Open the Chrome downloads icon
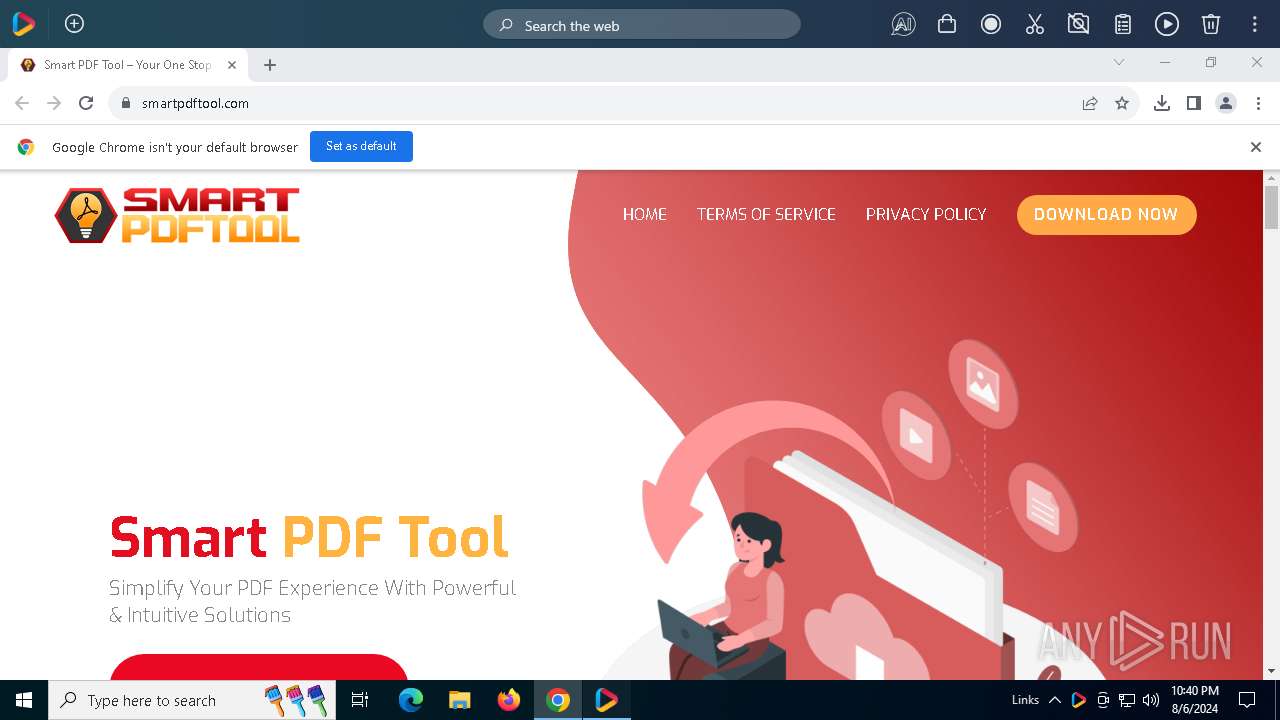The image size is (1280, 720). click(x=1162, y=103)
